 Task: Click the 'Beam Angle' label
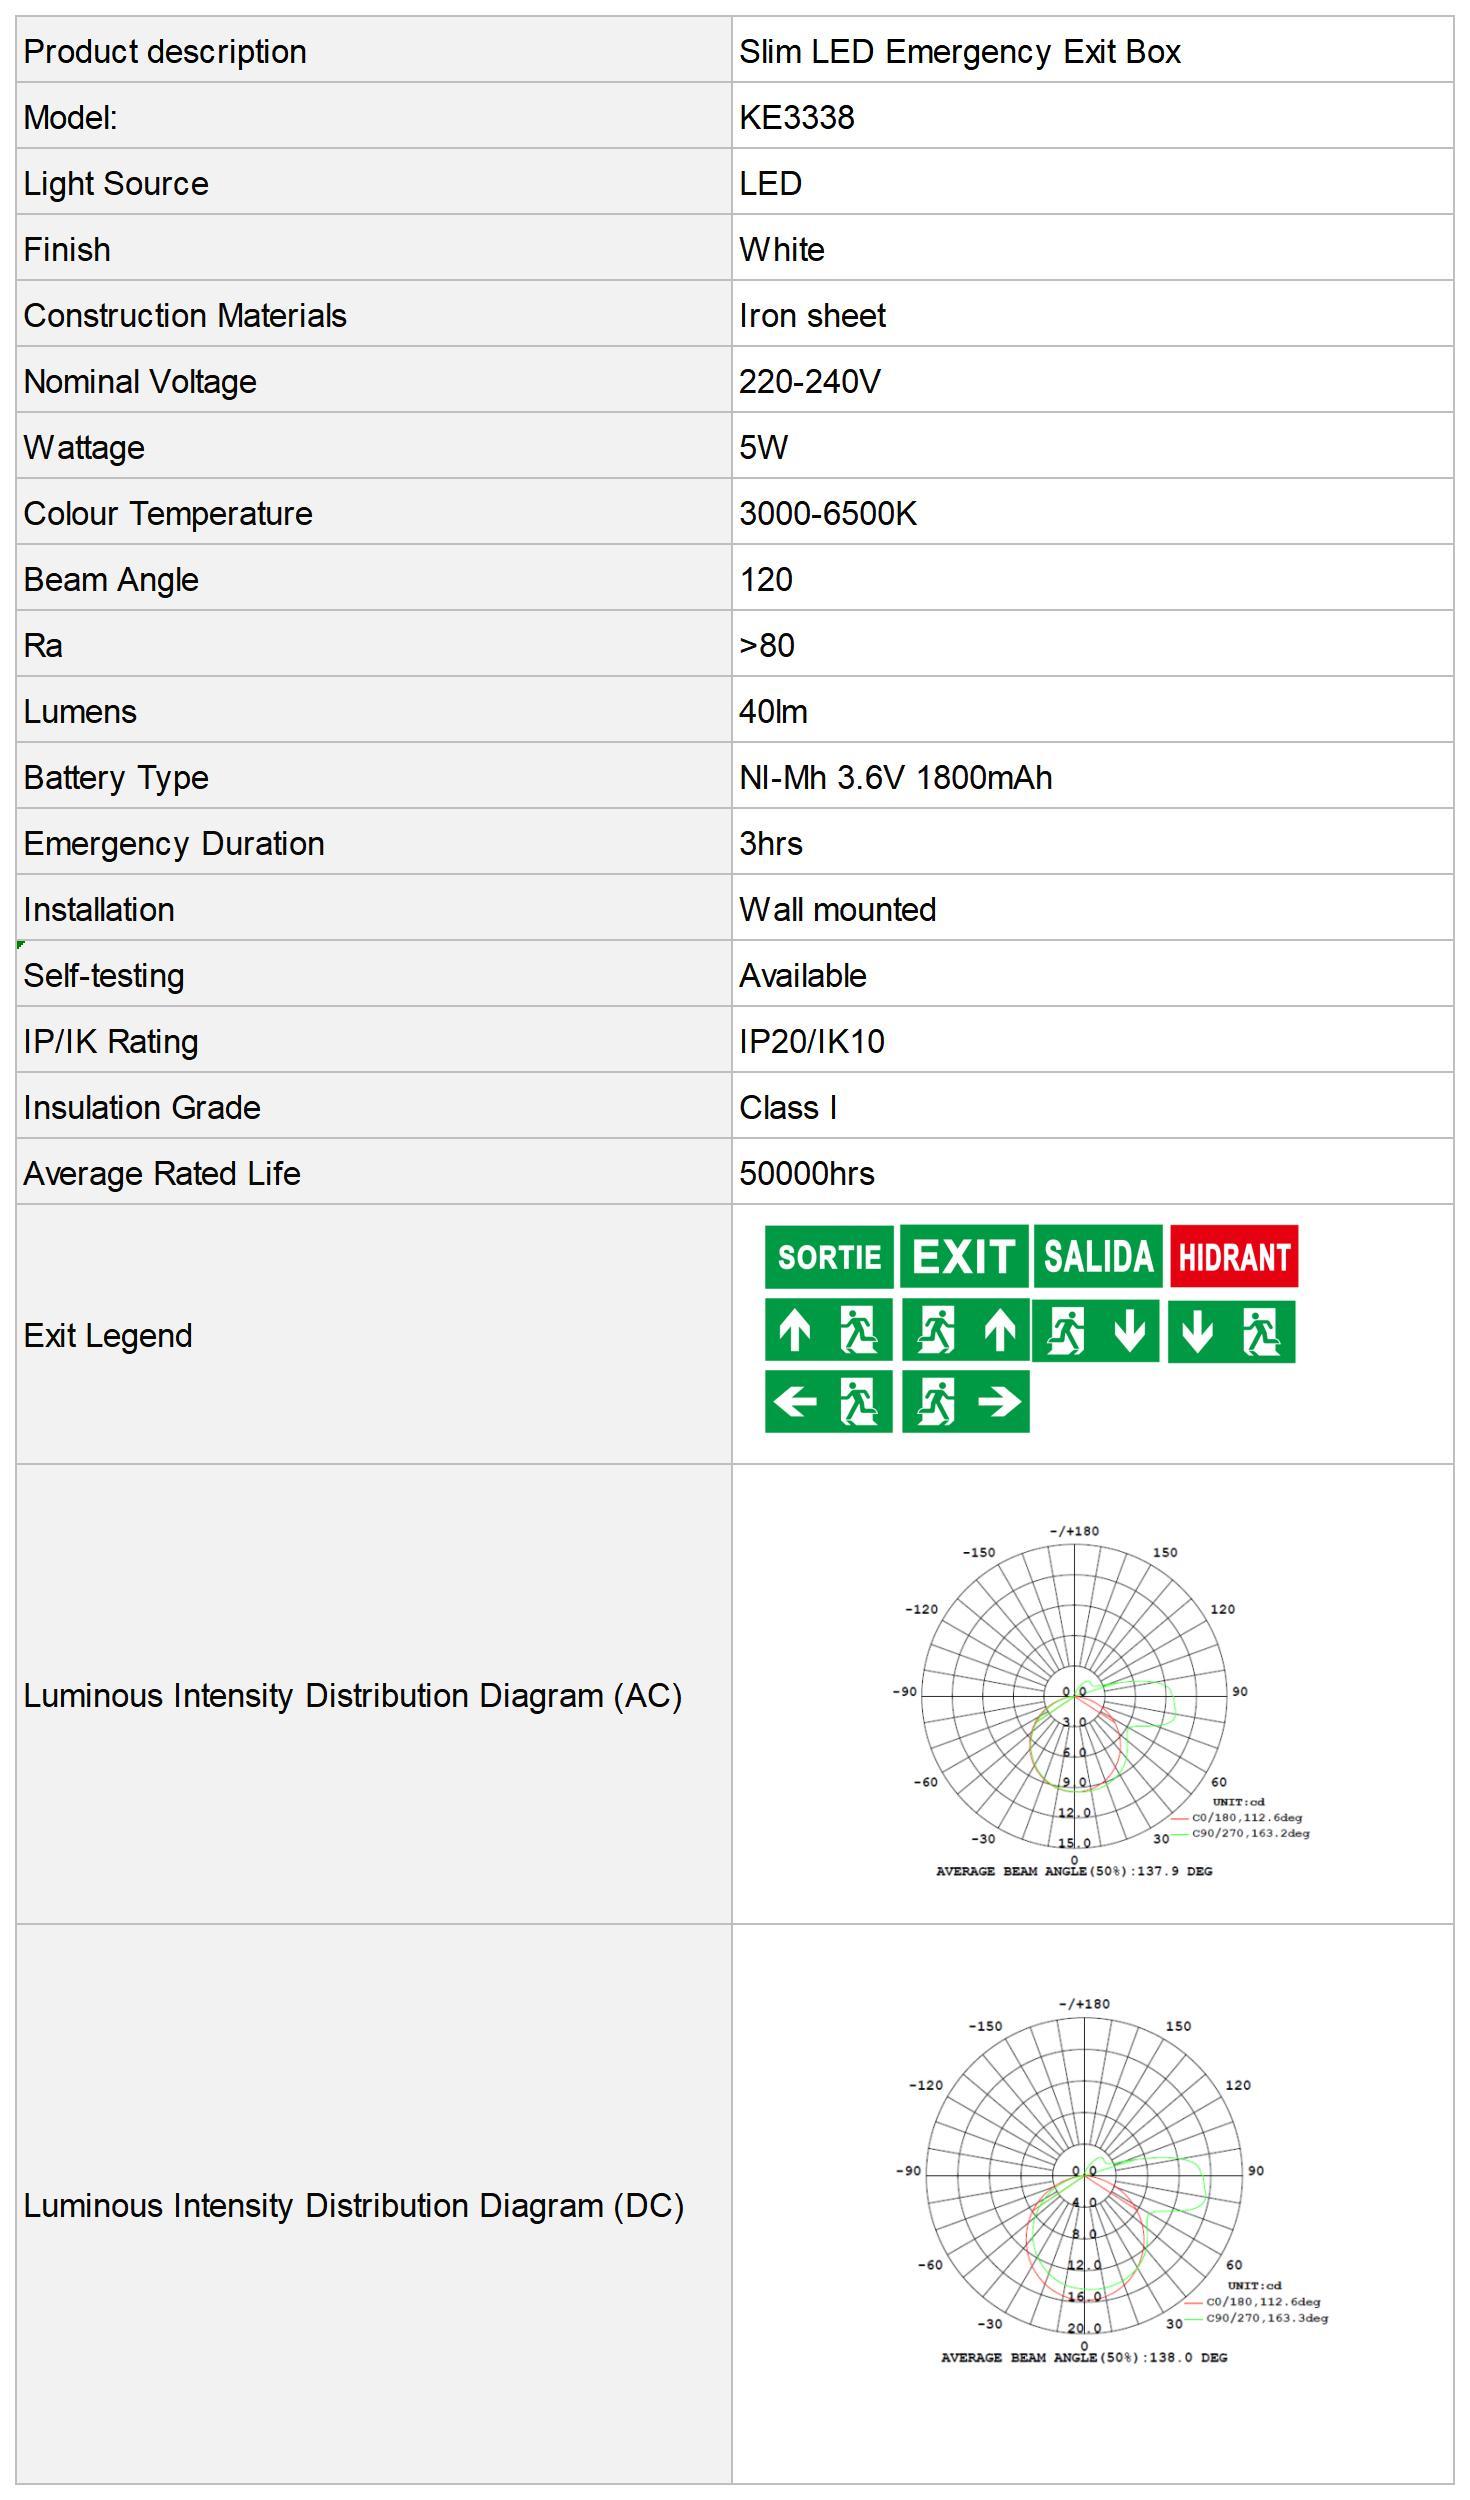pos(111,579)
